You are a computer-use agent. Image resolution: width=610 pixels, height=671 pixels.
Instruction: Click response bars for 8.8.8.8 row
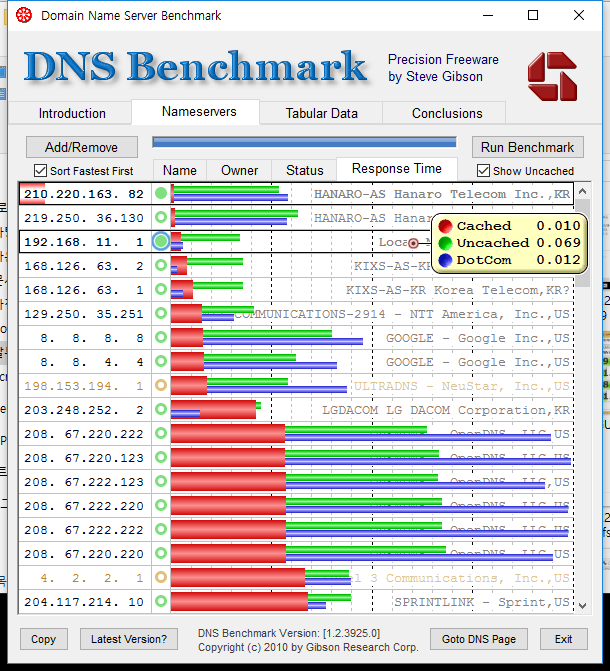267,337
